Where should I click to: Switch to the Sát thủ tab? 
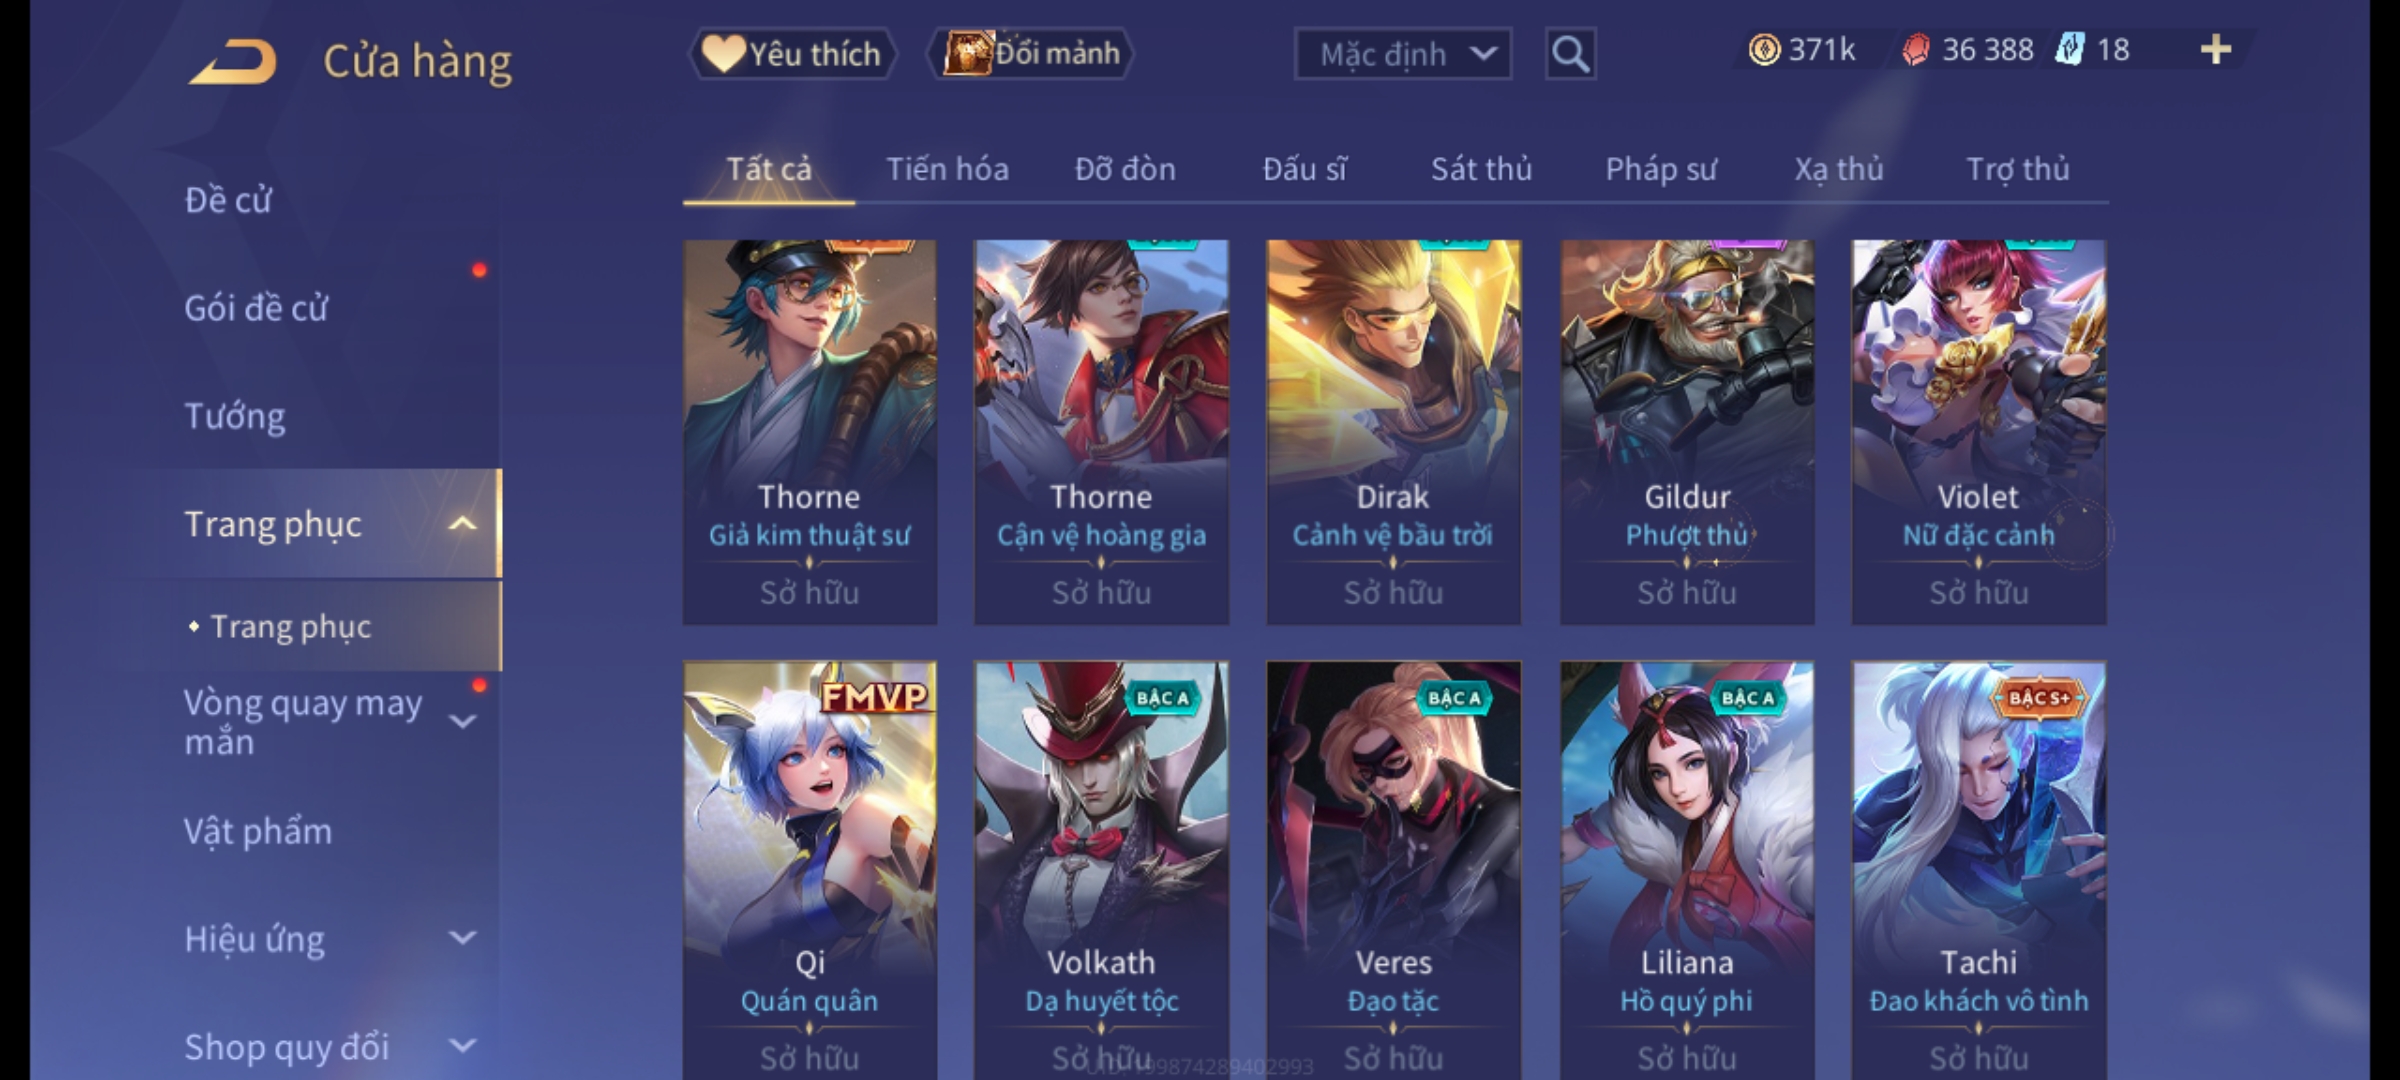[x=1481, y=169]
